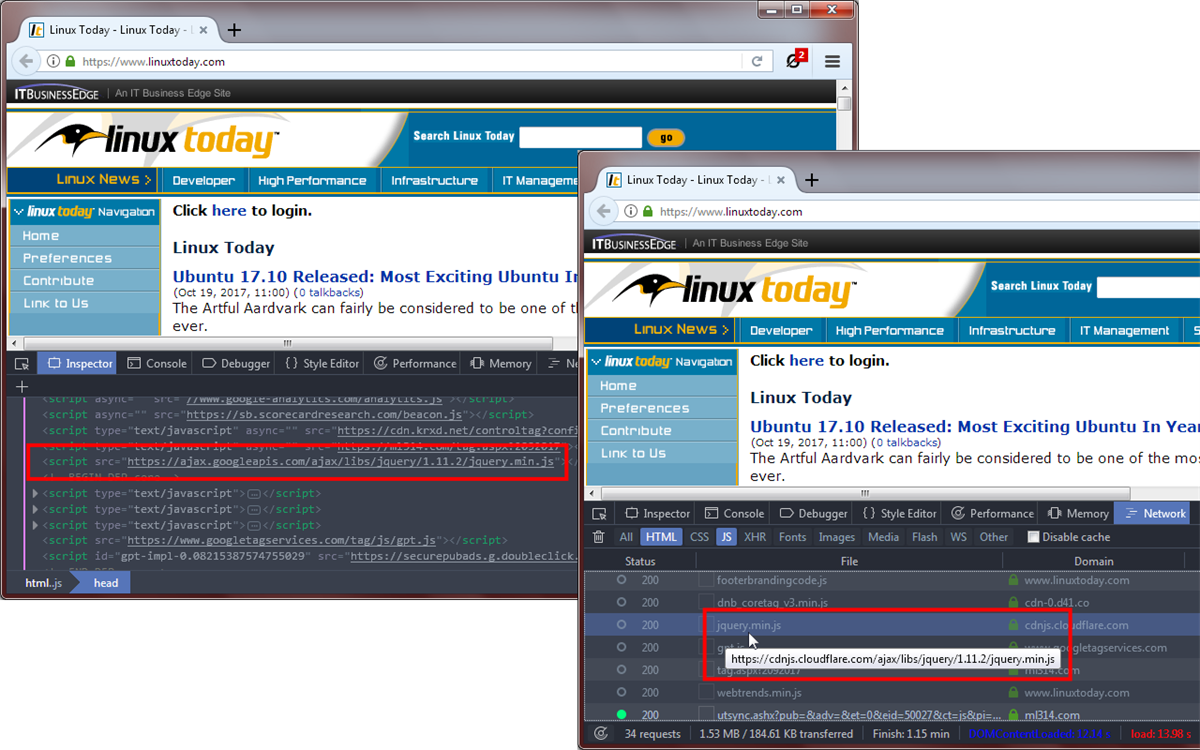Screen dimensions: 1200x750
Task: Click the go search button
Action: coord(666,138)
